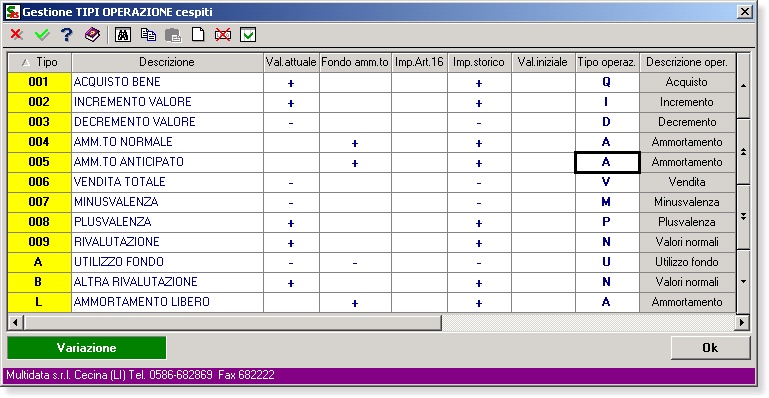Open help via blue question mark icon
Viewport: 769px width, 398px height.
point(67,35)
